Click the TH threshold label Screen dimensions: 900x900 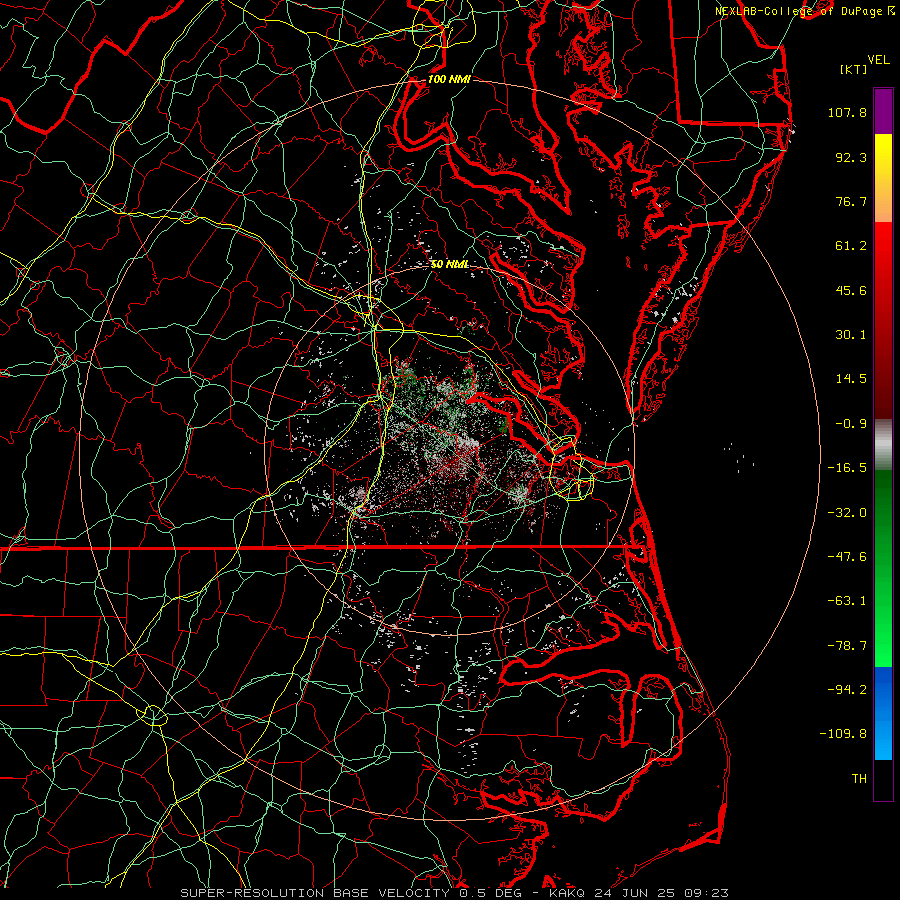pos(859,779)
